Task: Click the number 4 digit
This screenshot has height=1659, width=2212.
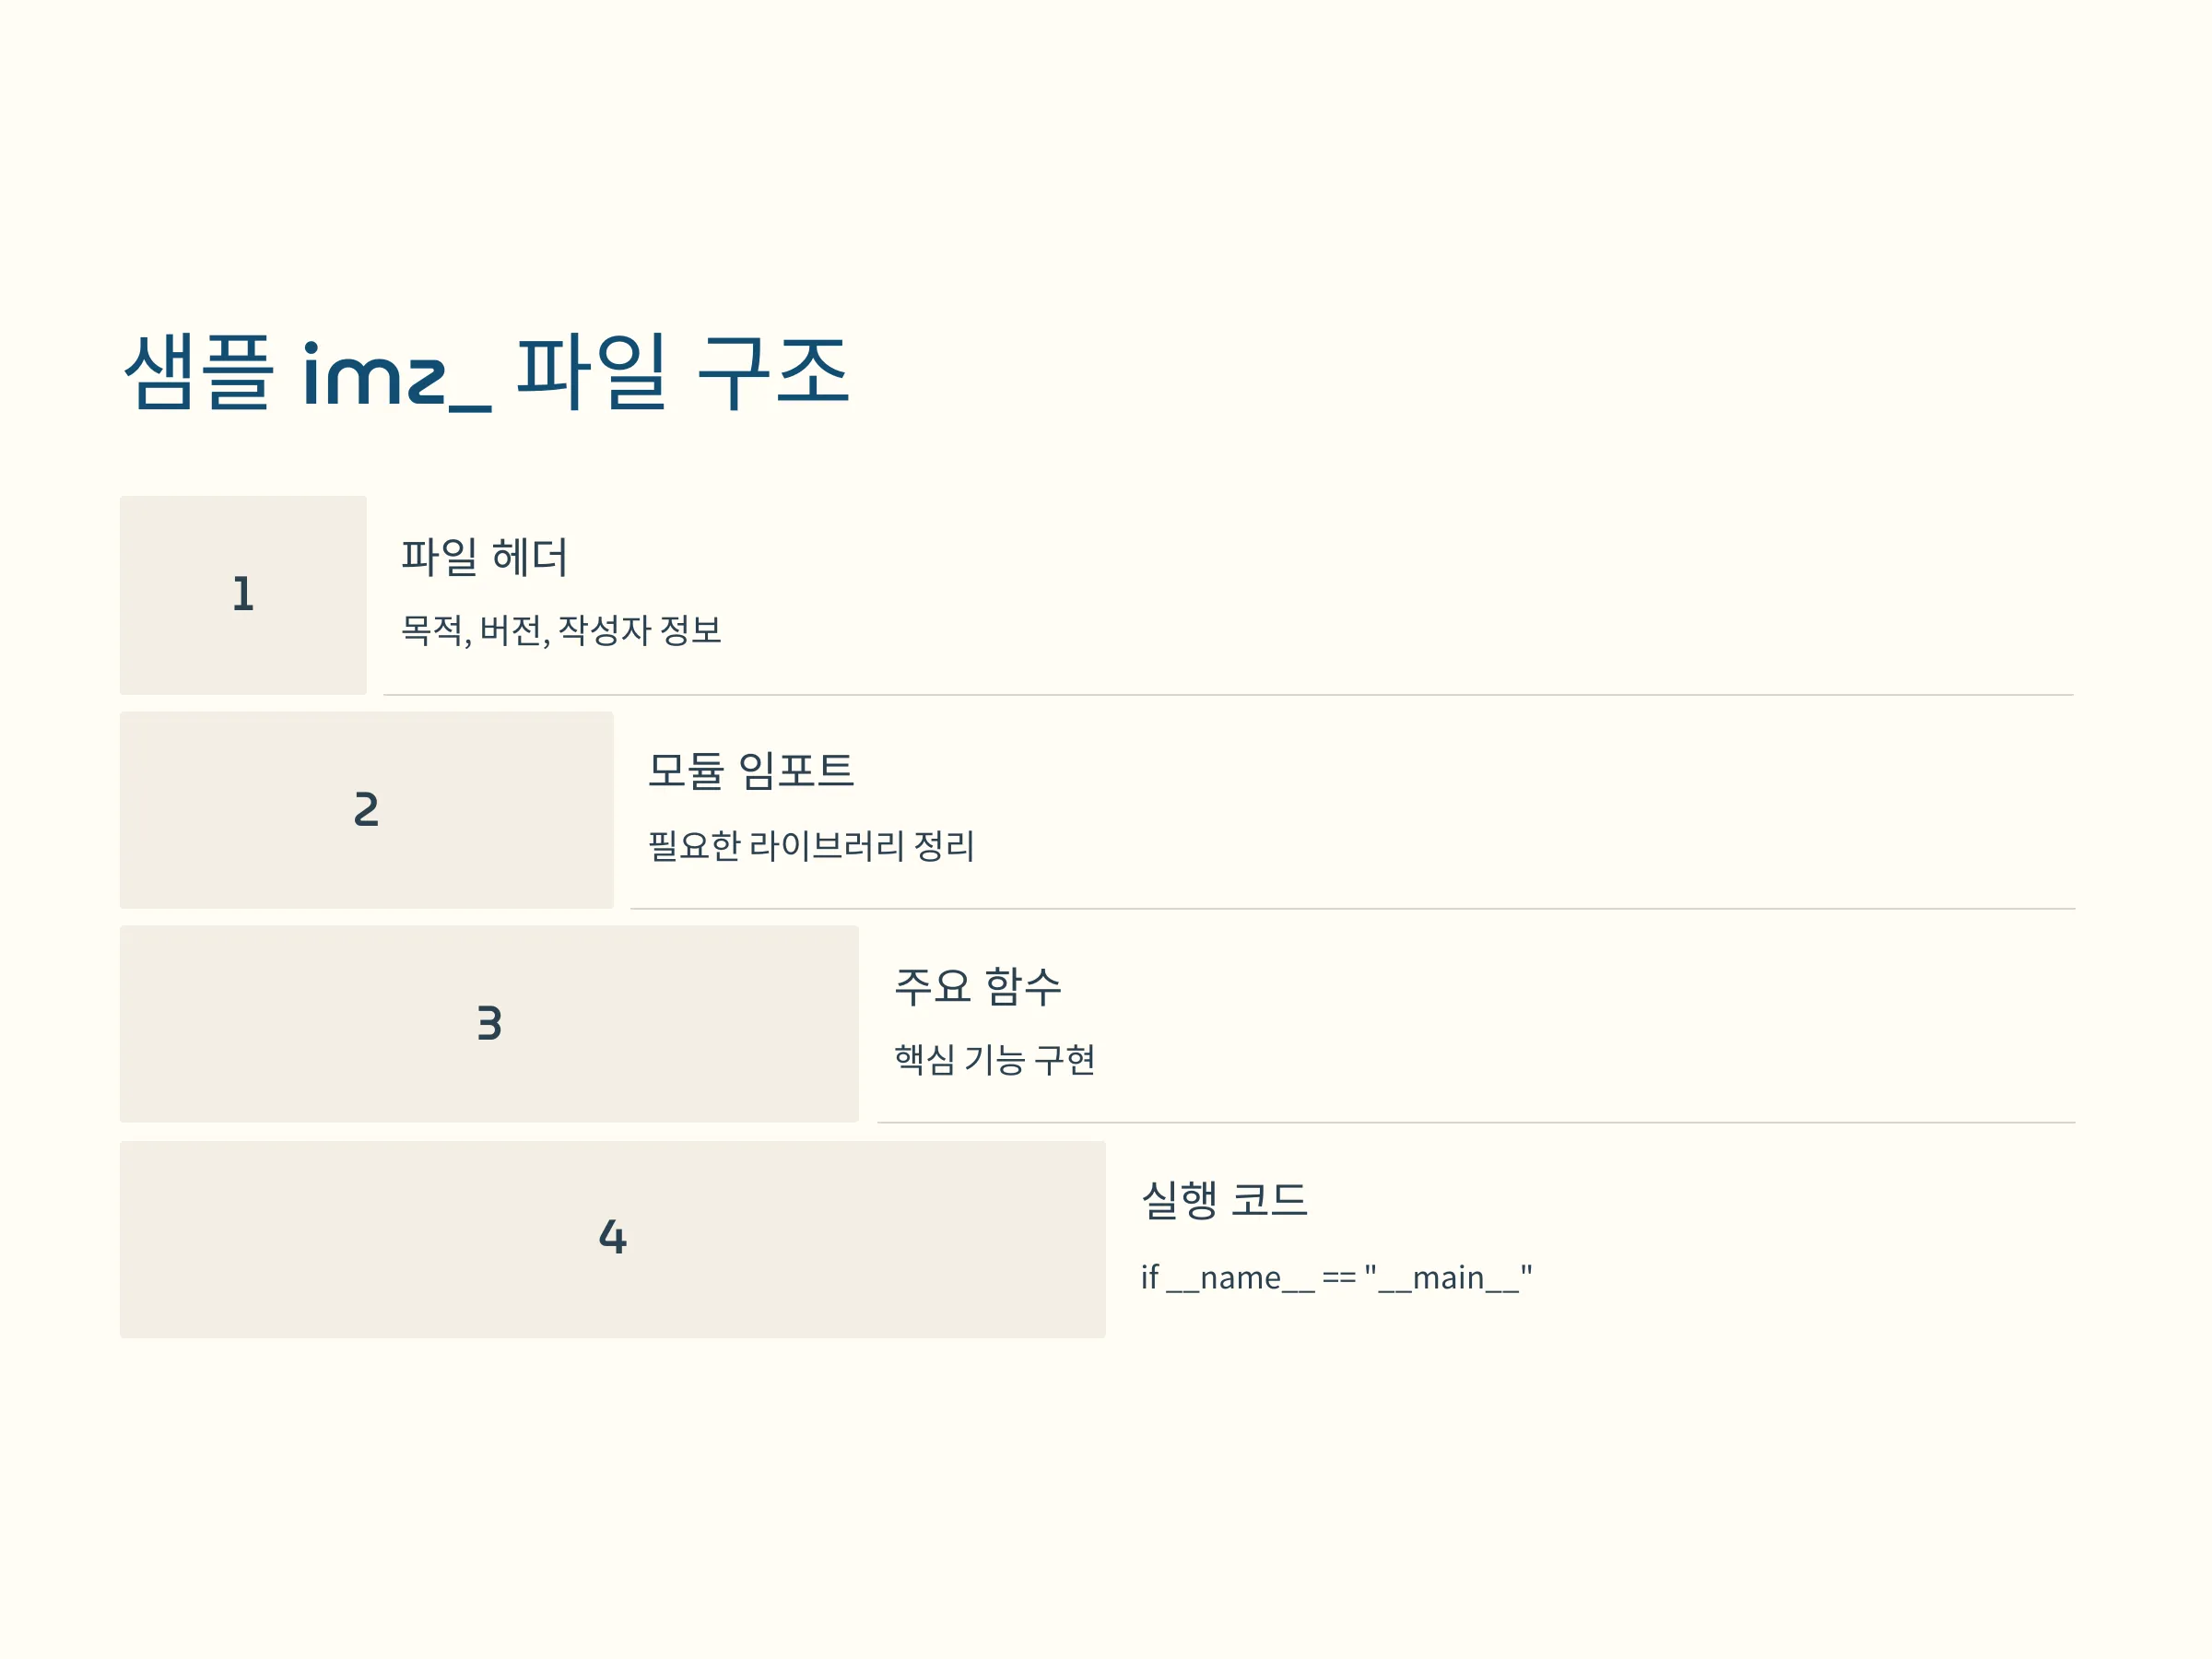Action: [x=612, y=1237]
